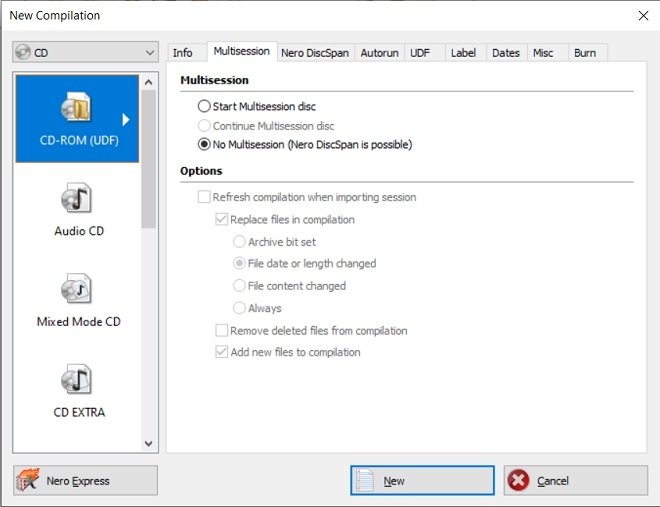
Task: Choose No Multisession radio option
Action: pos(204,144)
